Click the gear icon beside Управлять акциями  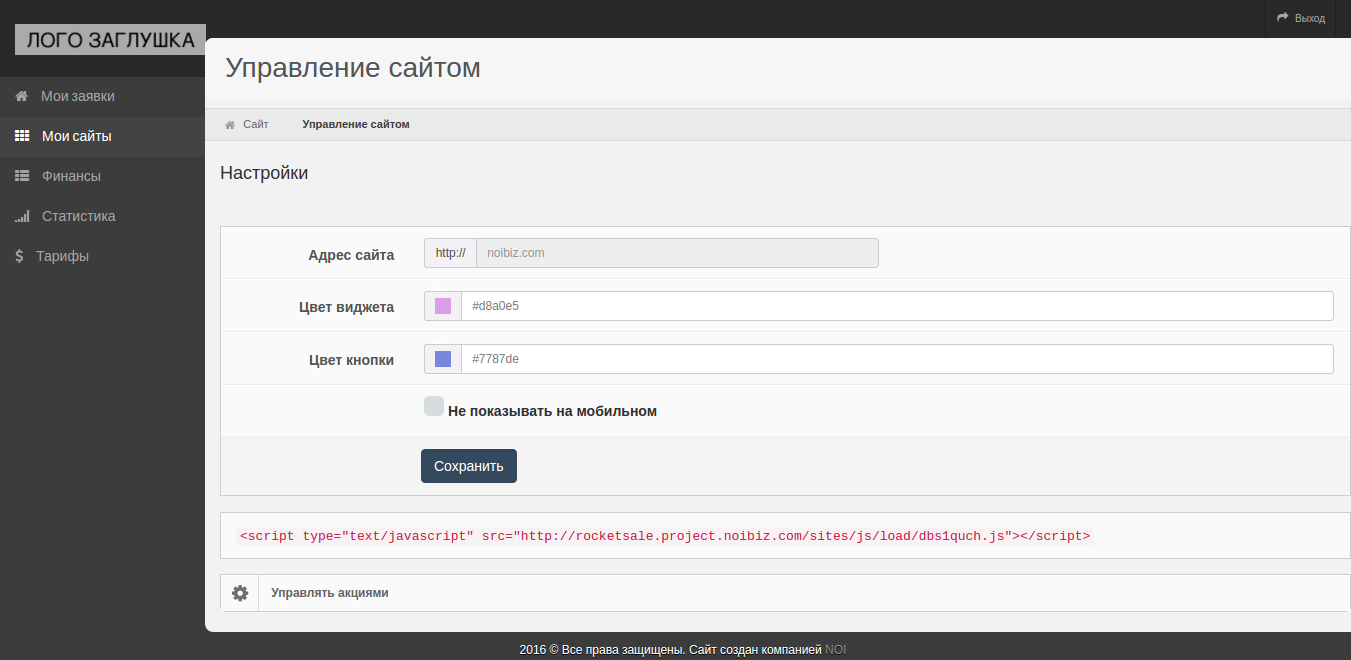pos(240,593)
